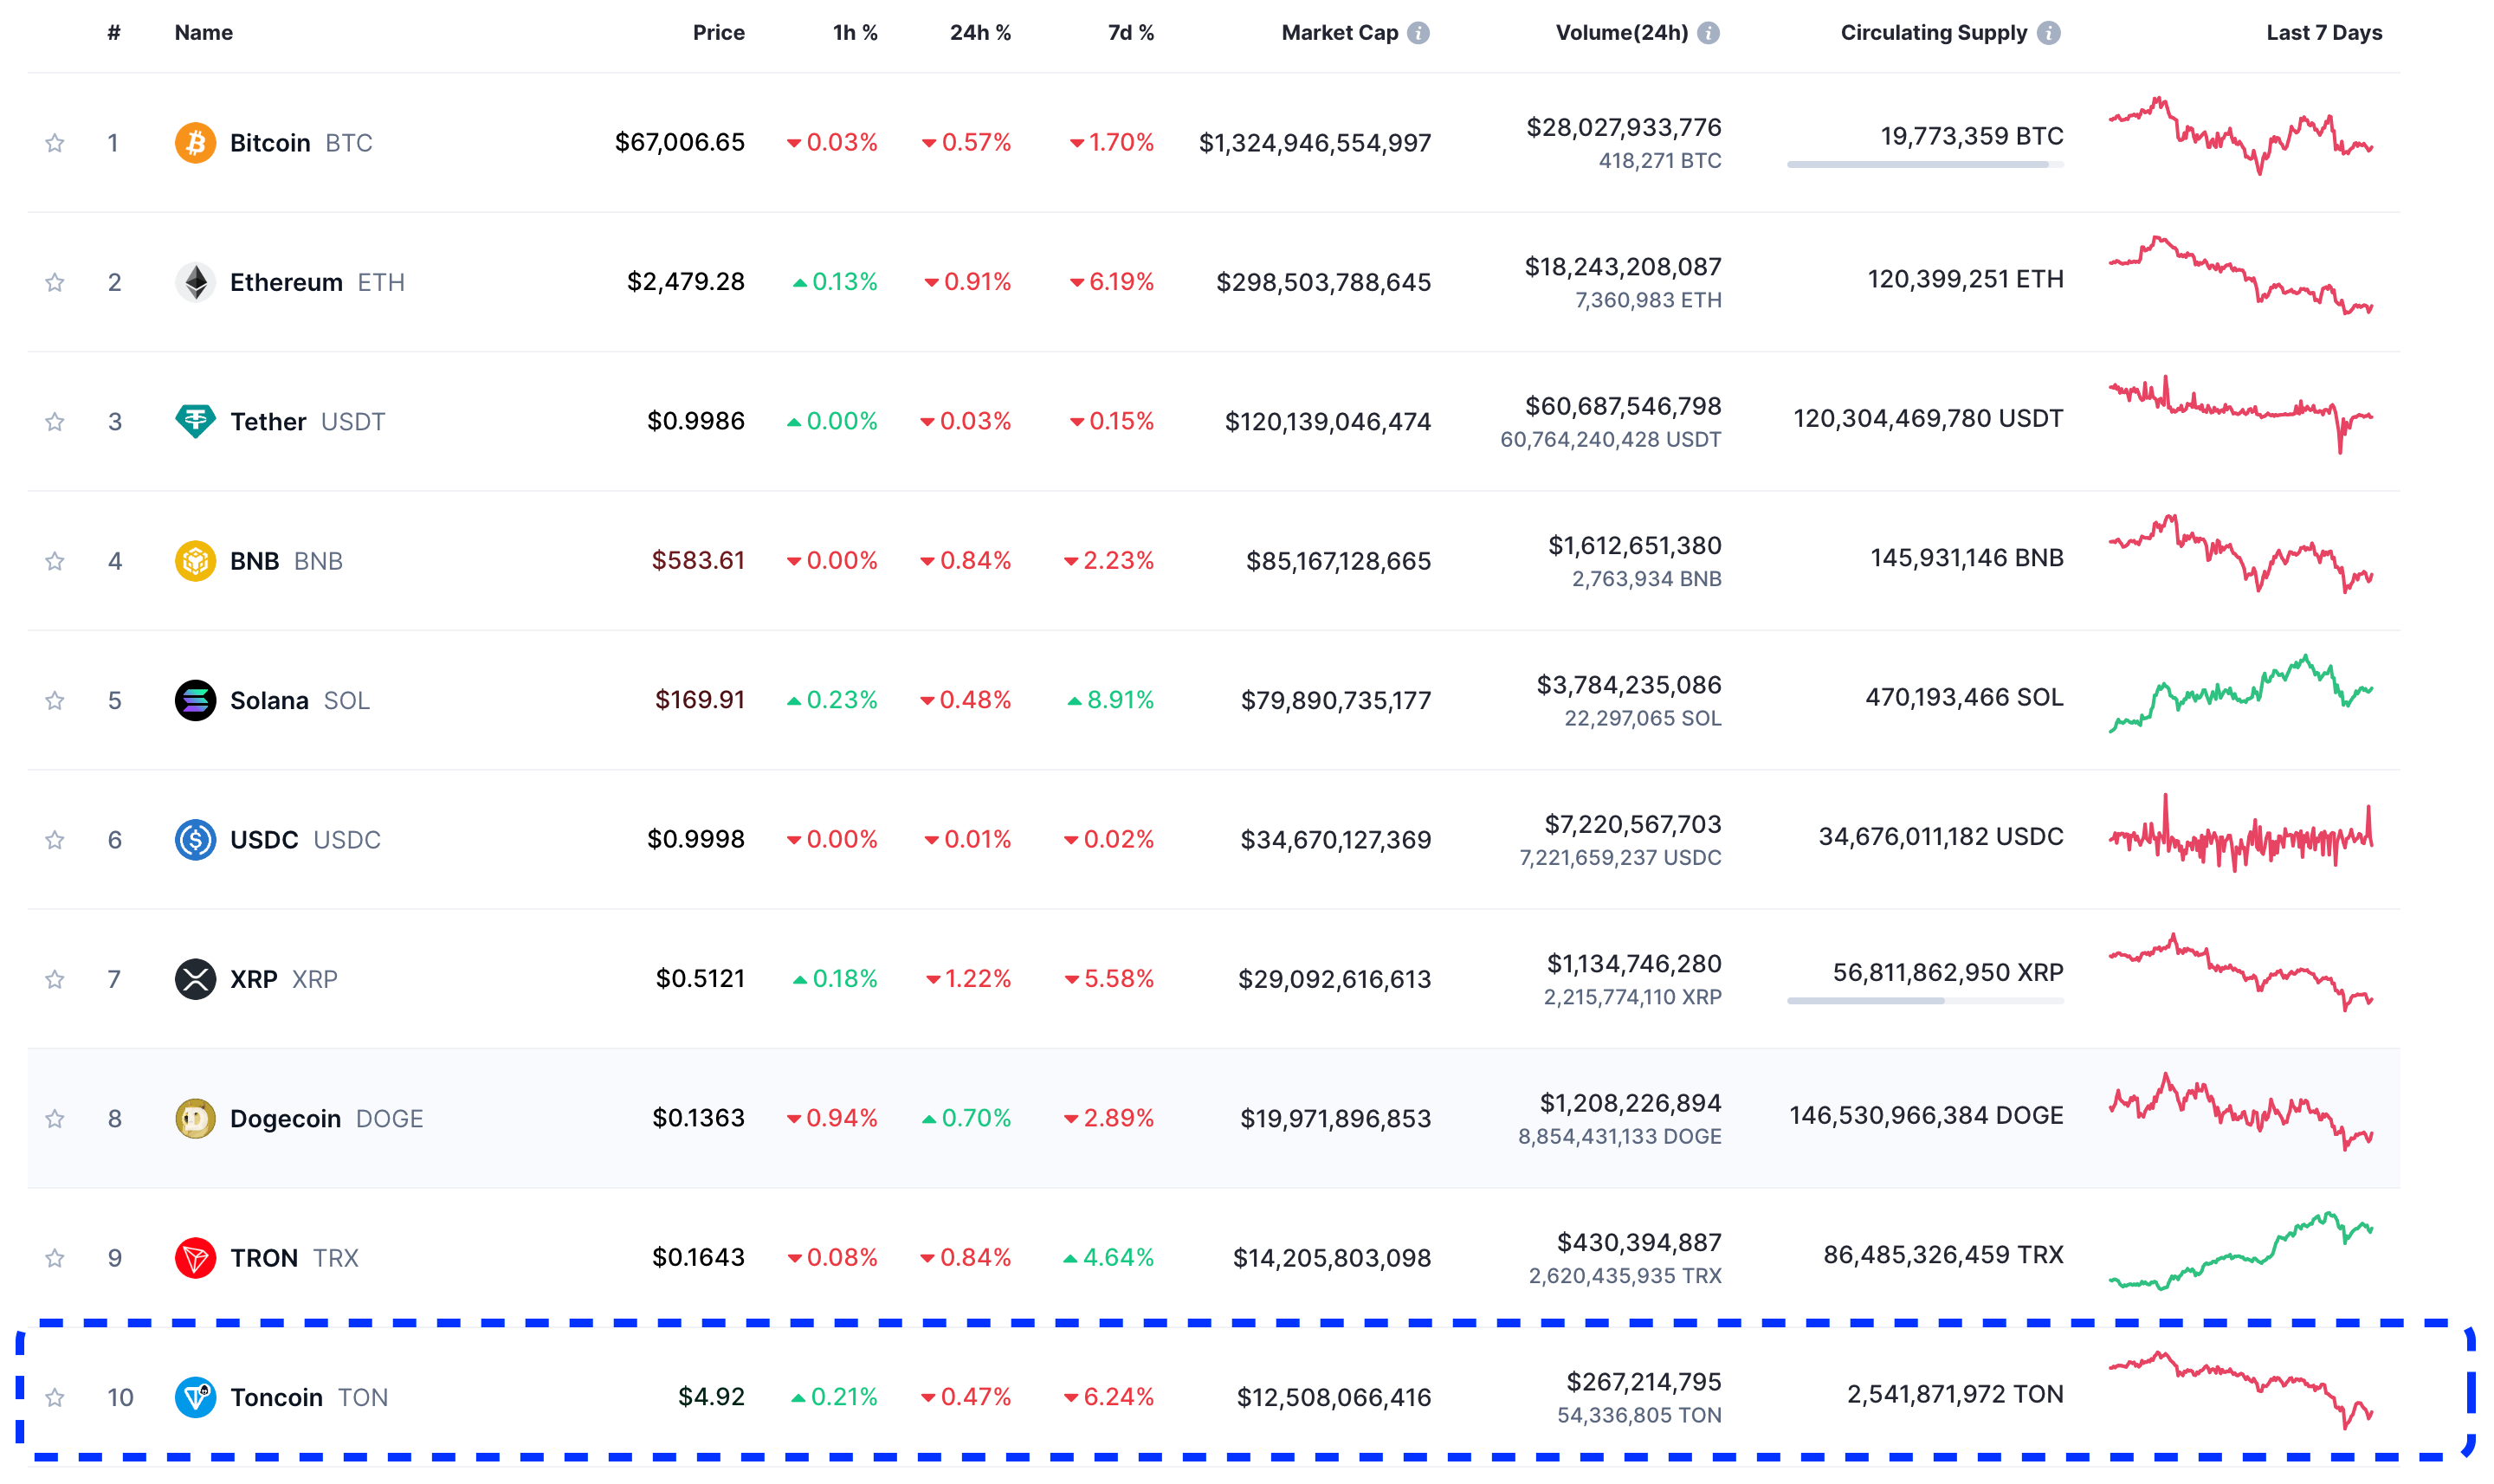Viewport: 2494px width, 1484px height.
Task: Click the USDC logo icon
Action: click(195, 839)
